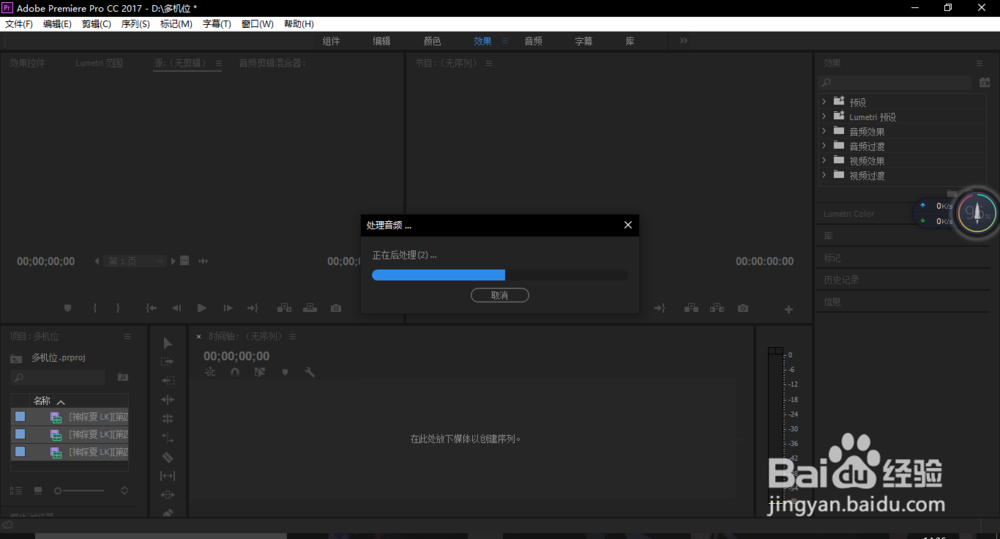
Task: Step forward one frame in source monitor
Action: 228,308
